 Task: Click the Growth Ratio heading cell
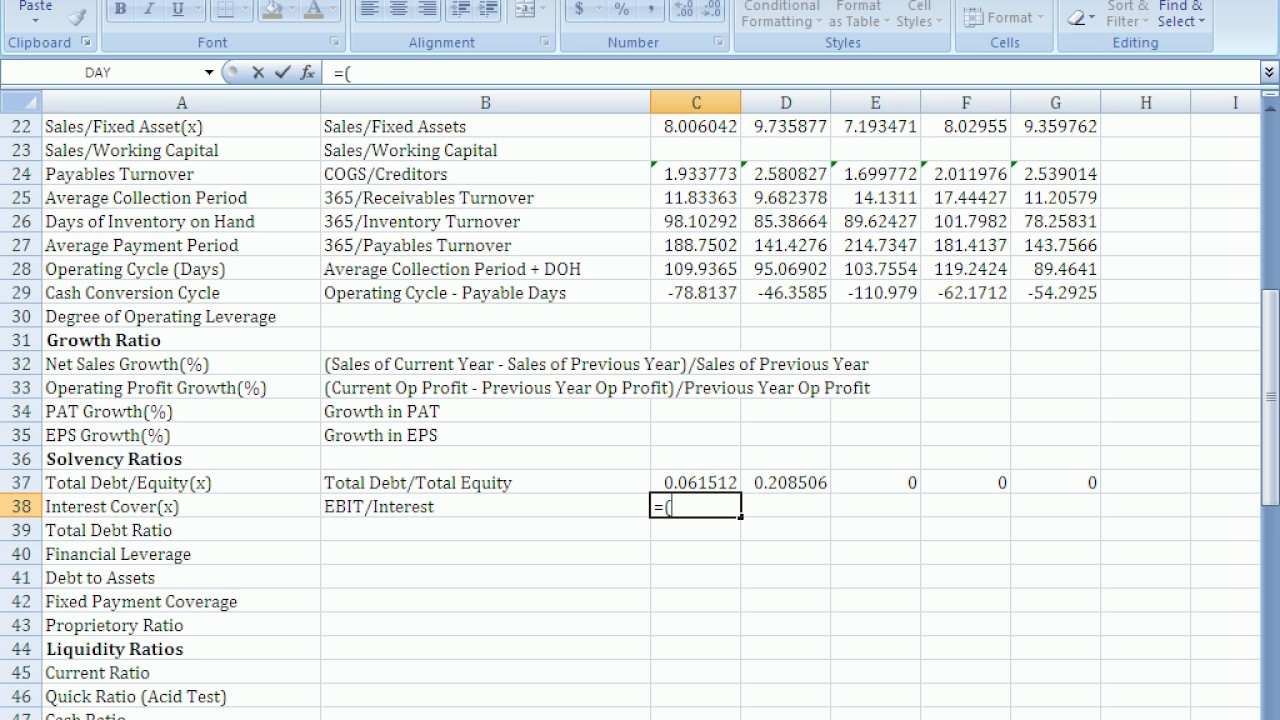181,340
